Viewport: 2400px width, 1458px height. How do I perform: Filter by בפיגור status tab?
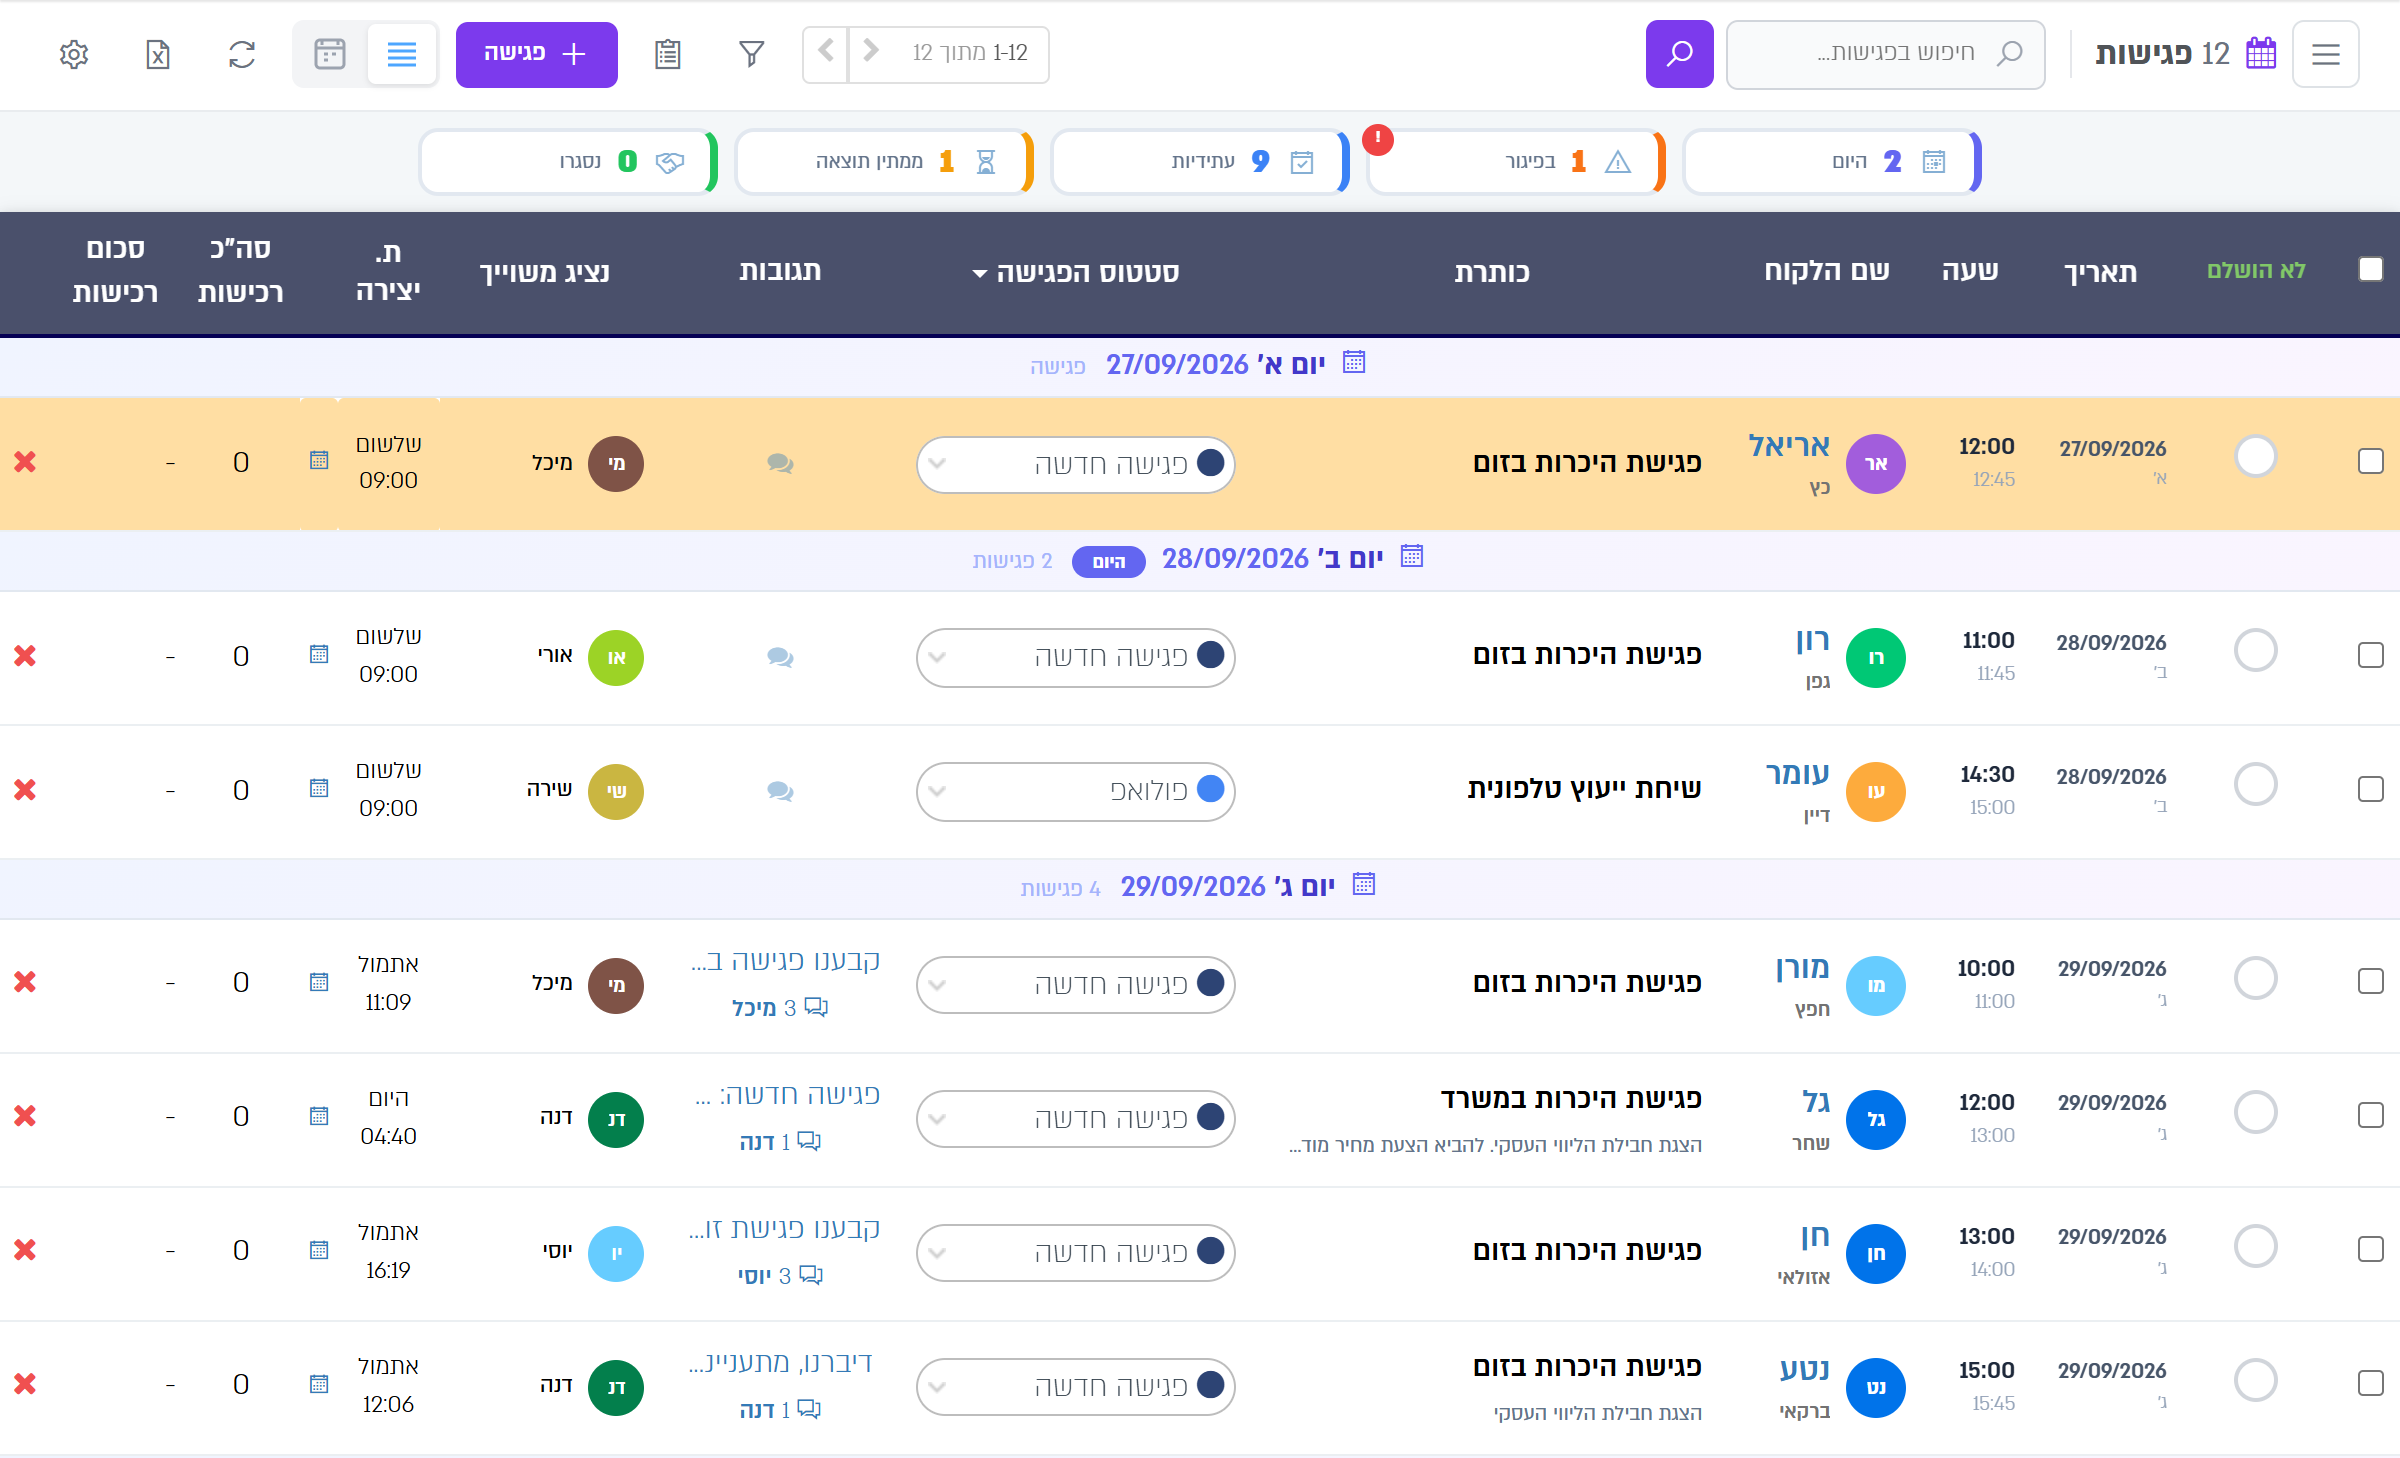tap(1516, 161)
